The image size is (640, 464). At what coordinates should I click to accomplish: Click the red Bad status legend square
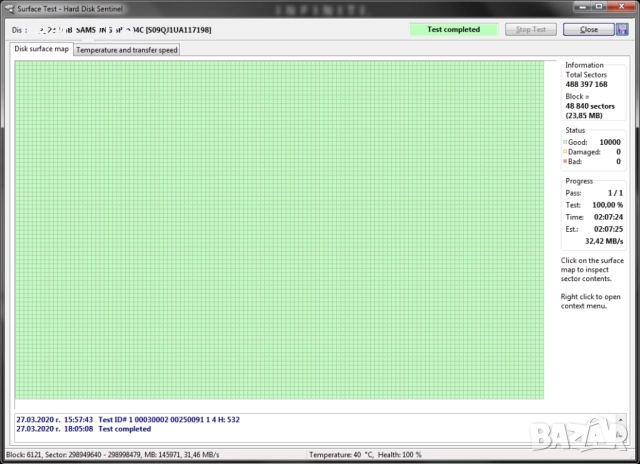[x=566, y=161]
